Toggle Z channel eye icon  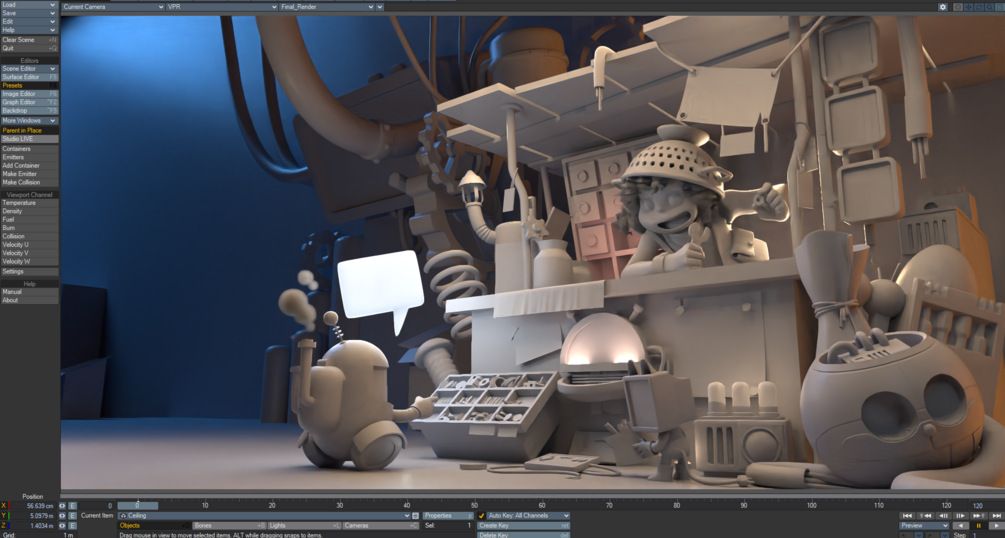(x=62, y=526)
